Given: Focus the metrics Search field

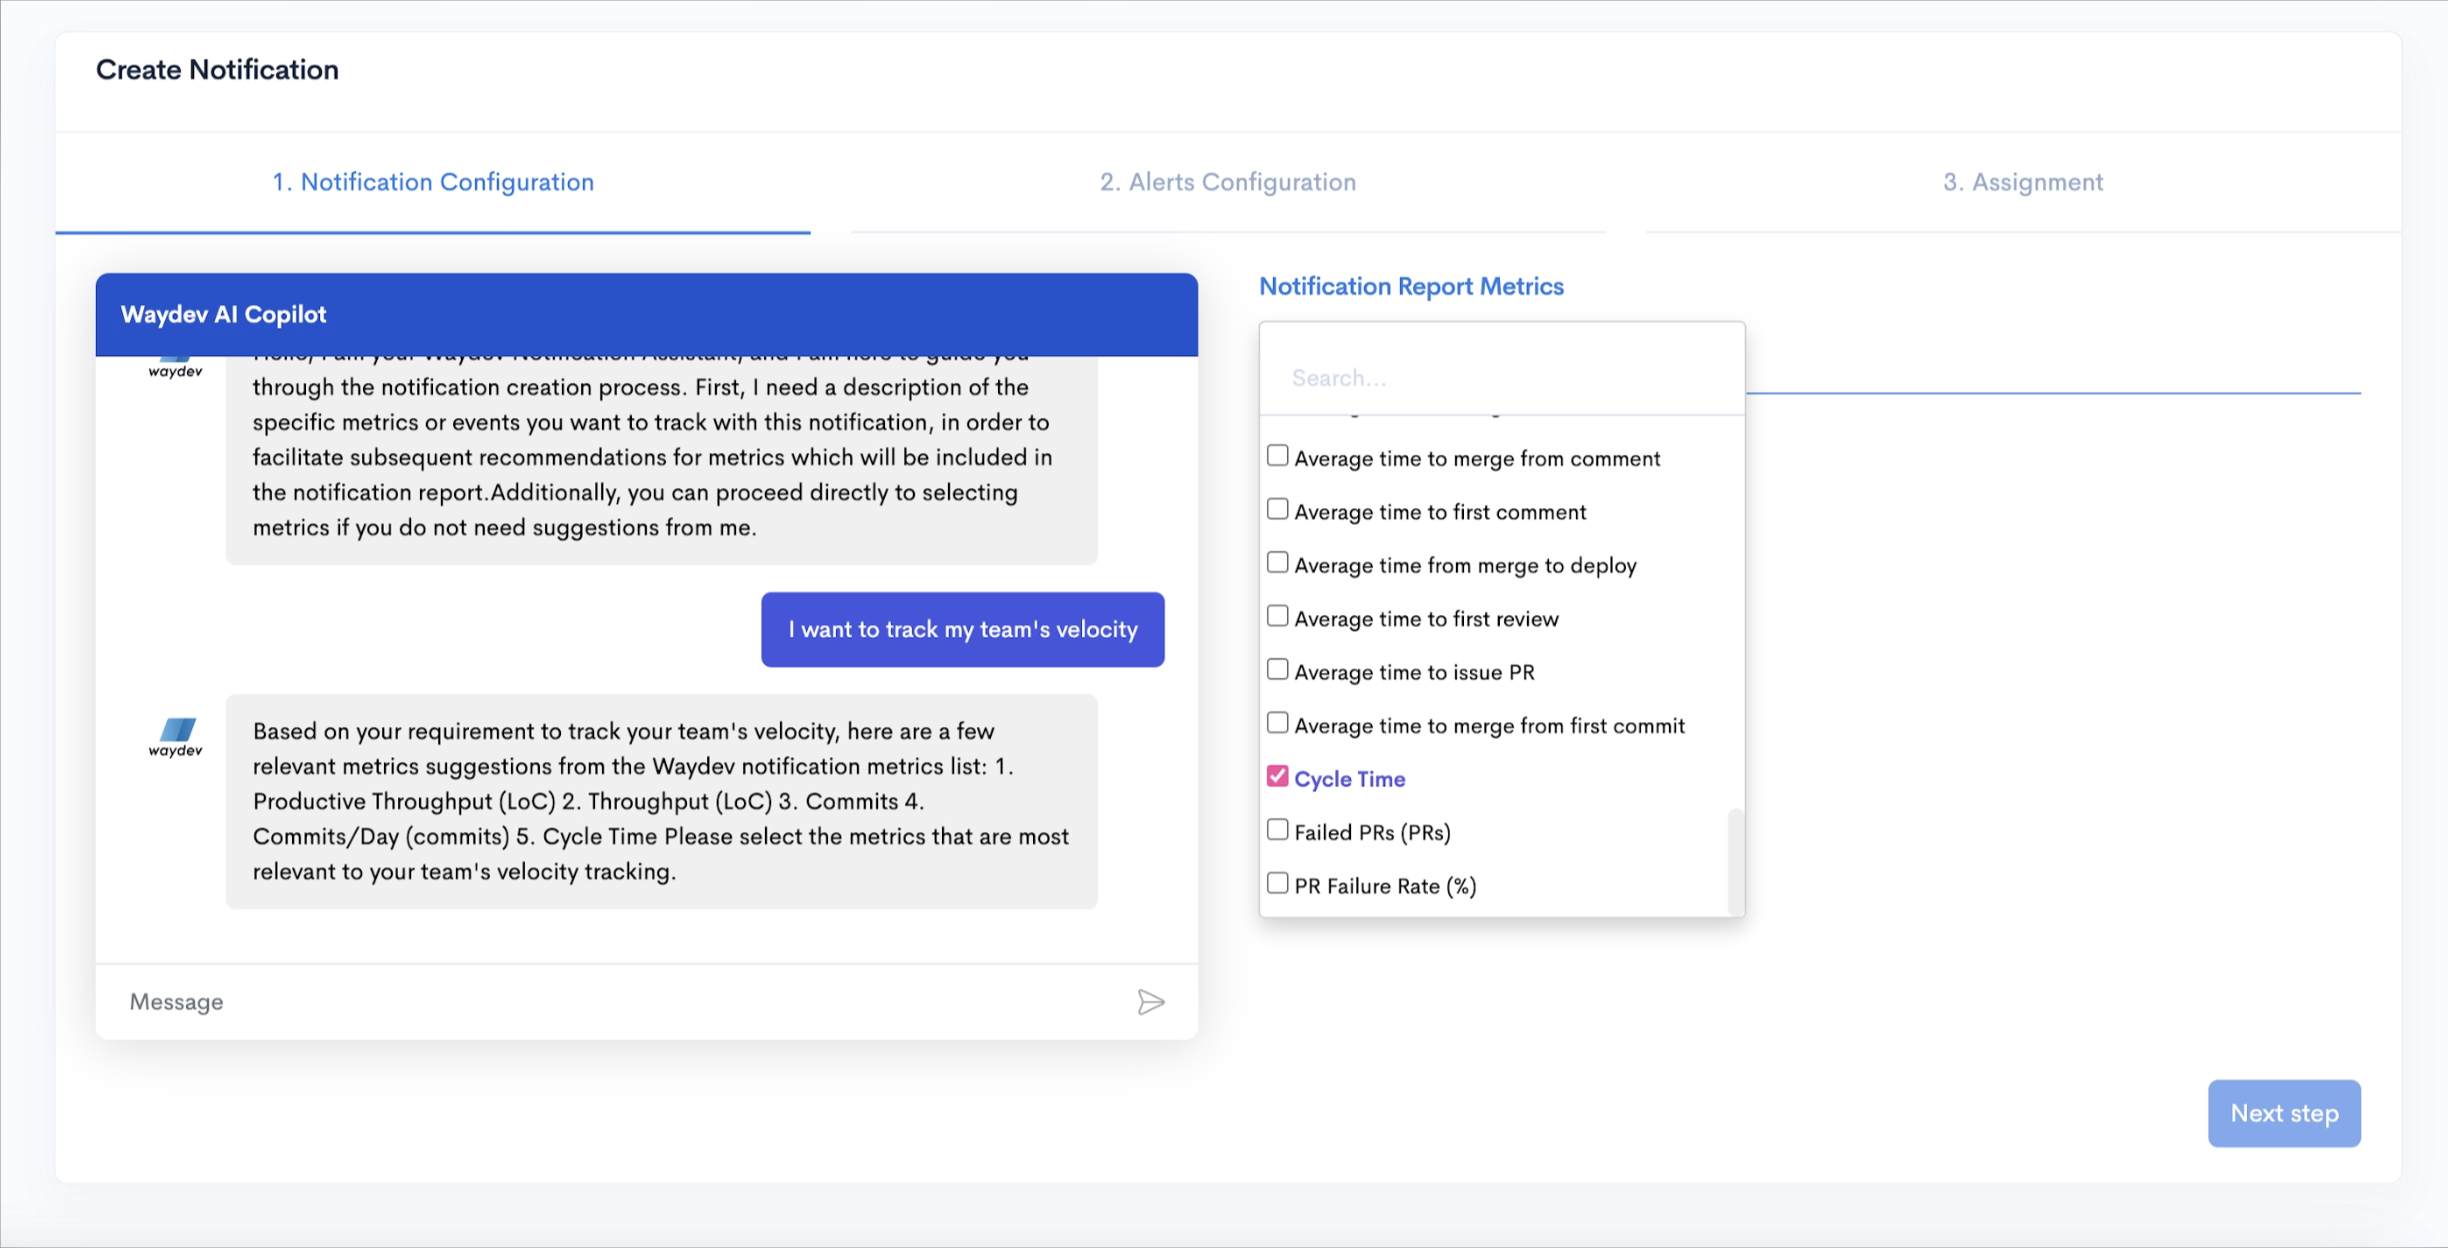Looking at the screenshot, I should pyautogui.click(x=1500, y=378).
